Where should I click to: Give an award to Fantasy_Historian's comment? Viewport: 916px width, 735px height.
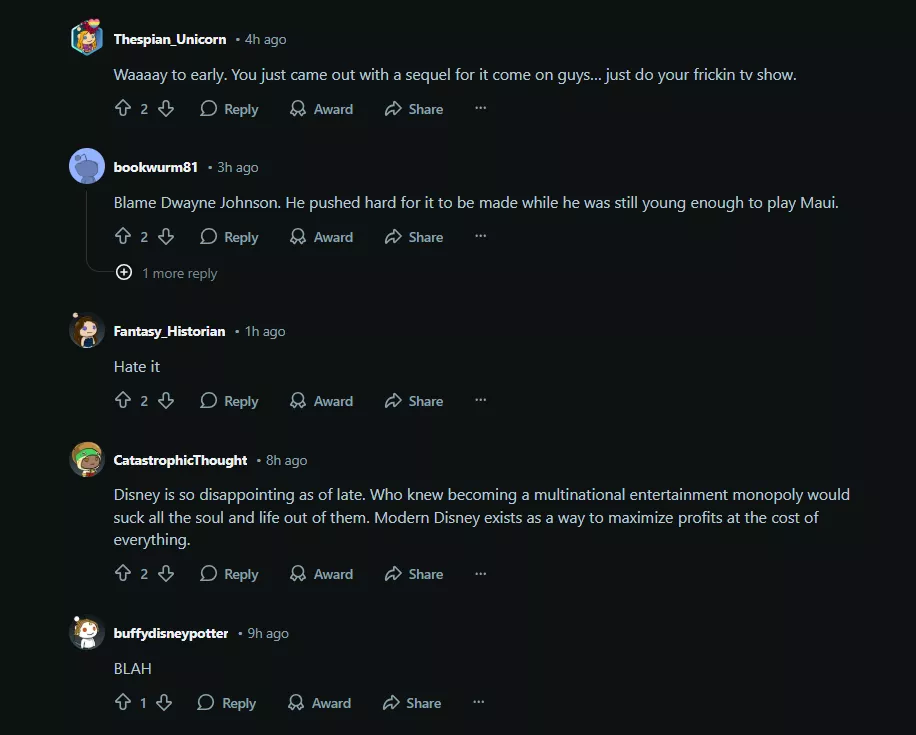(321, 401)
